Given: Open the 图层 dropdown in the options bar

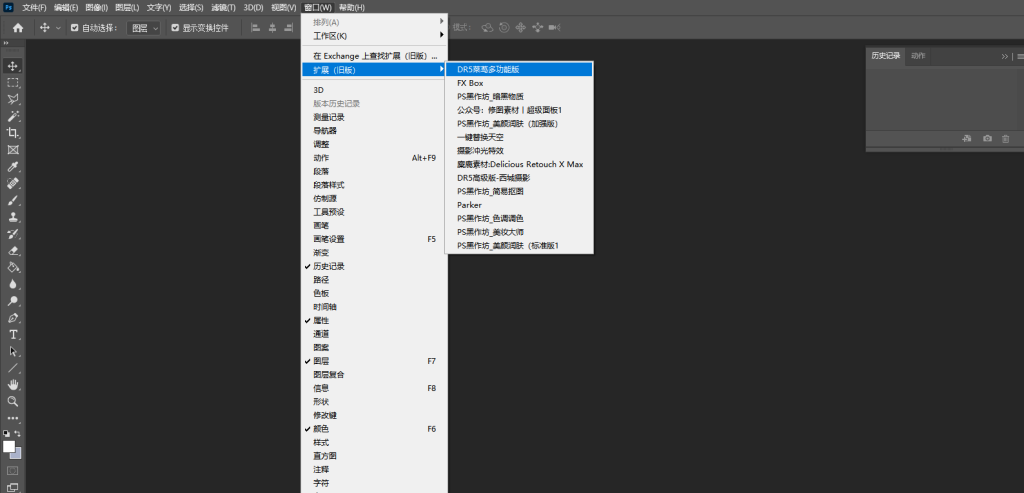Looking at the screenshot, I should pyautogui.click(x=145, y=28).
